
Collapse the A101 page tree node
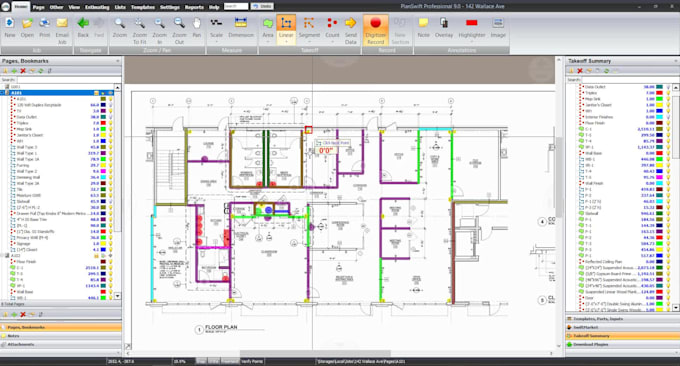2,93
